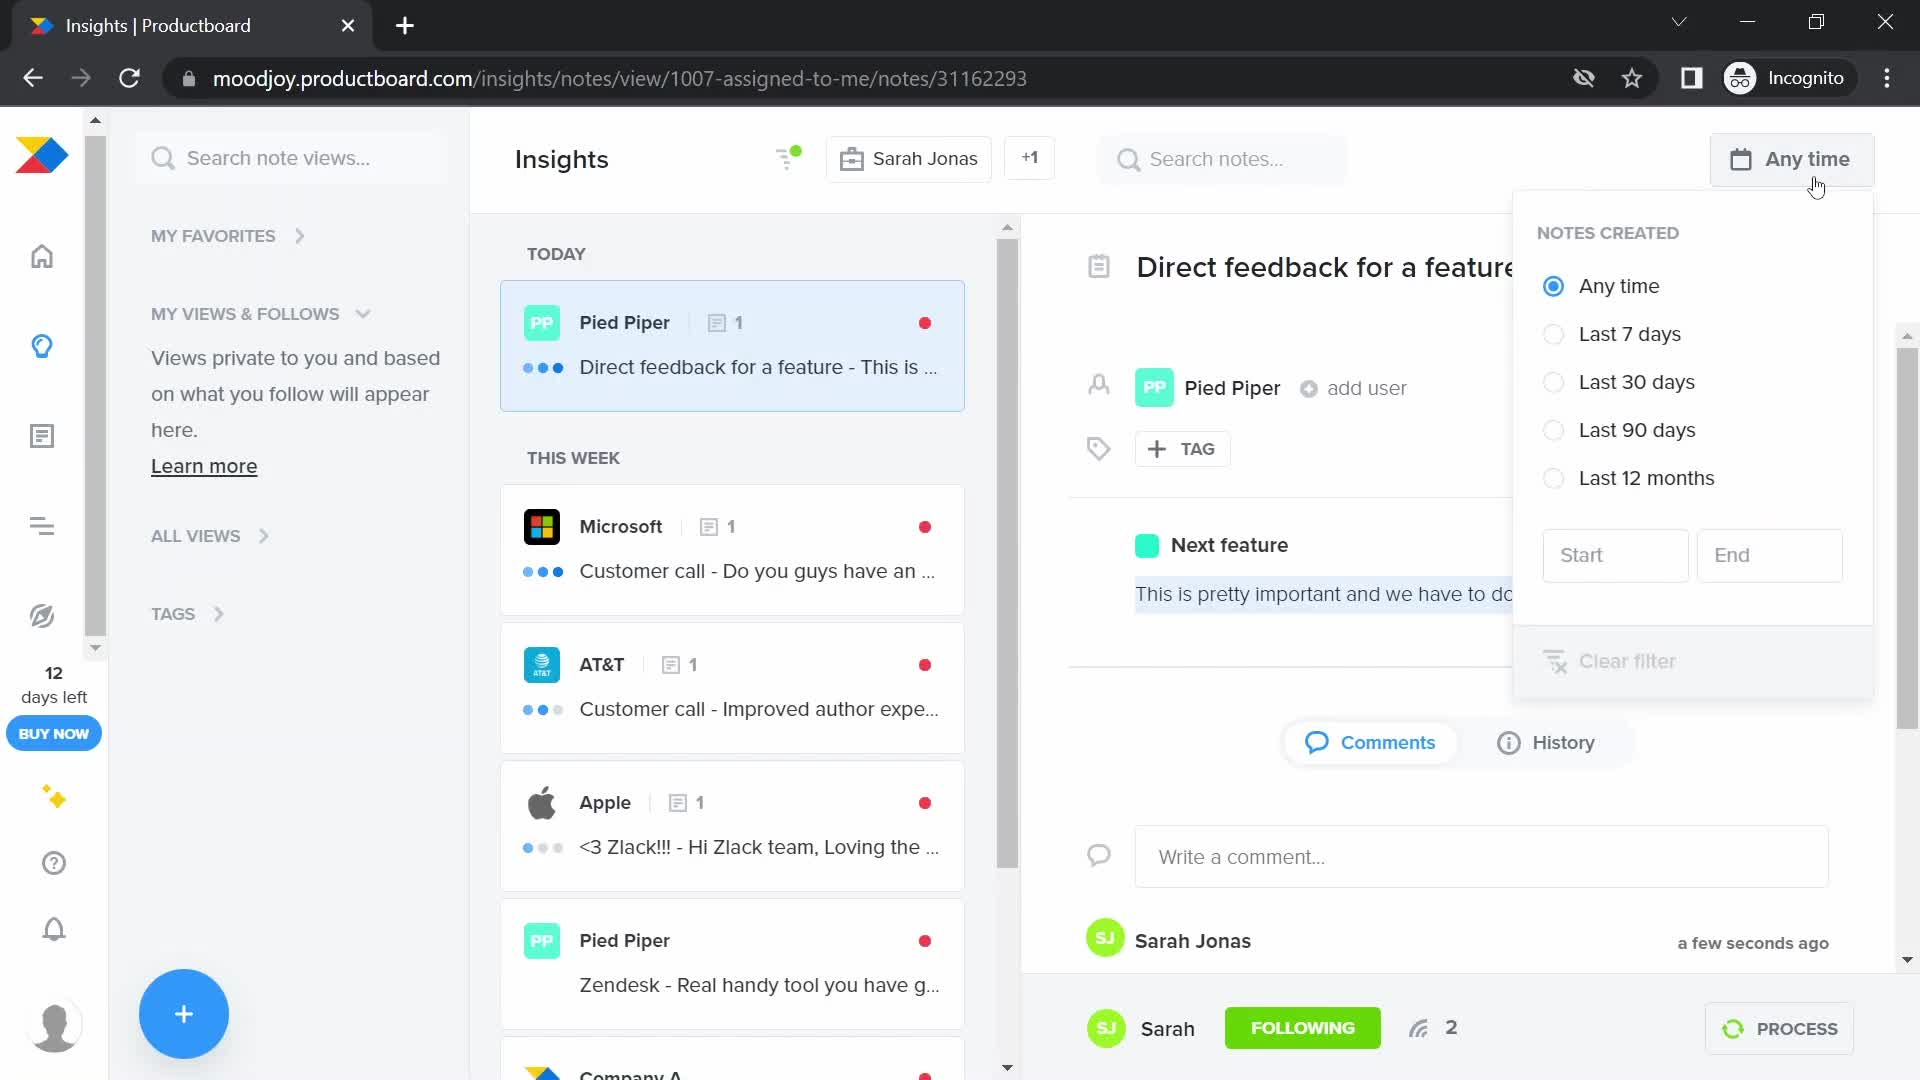The width and height of the screenshot is (1920, 1080).
Task: Open AT&T Customer call note
Action: [732, 688]
